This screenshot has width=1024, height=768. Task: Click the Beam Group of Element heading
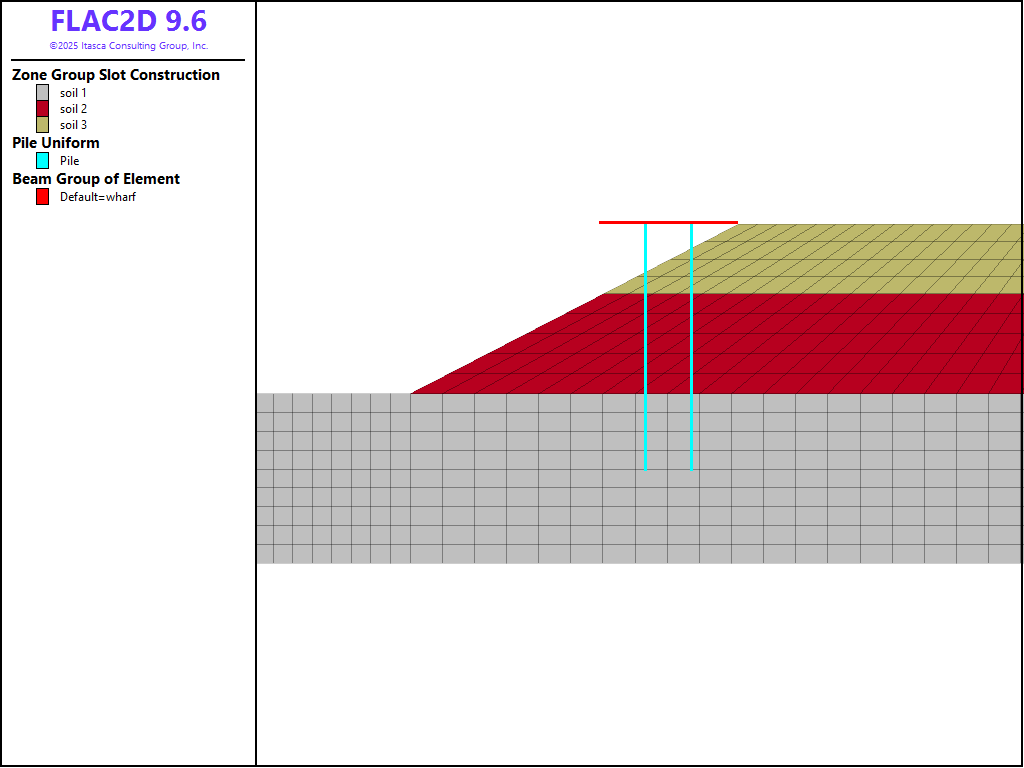coord(96,179)
